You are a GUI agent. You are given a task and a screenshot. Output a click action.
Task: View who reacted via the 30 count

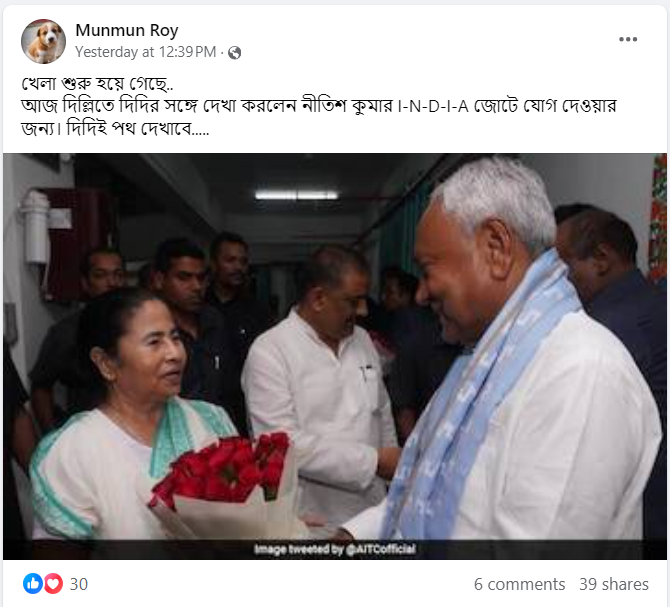point(79,584)
